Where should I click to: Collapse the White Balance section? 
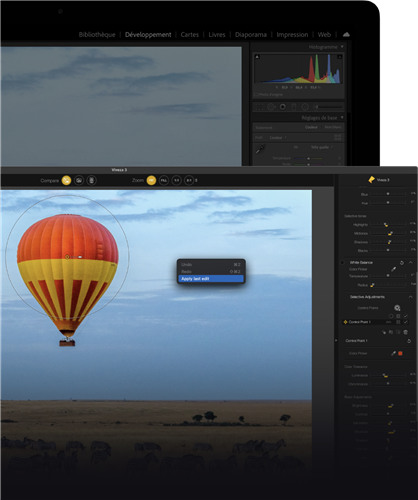click(411, 263)
